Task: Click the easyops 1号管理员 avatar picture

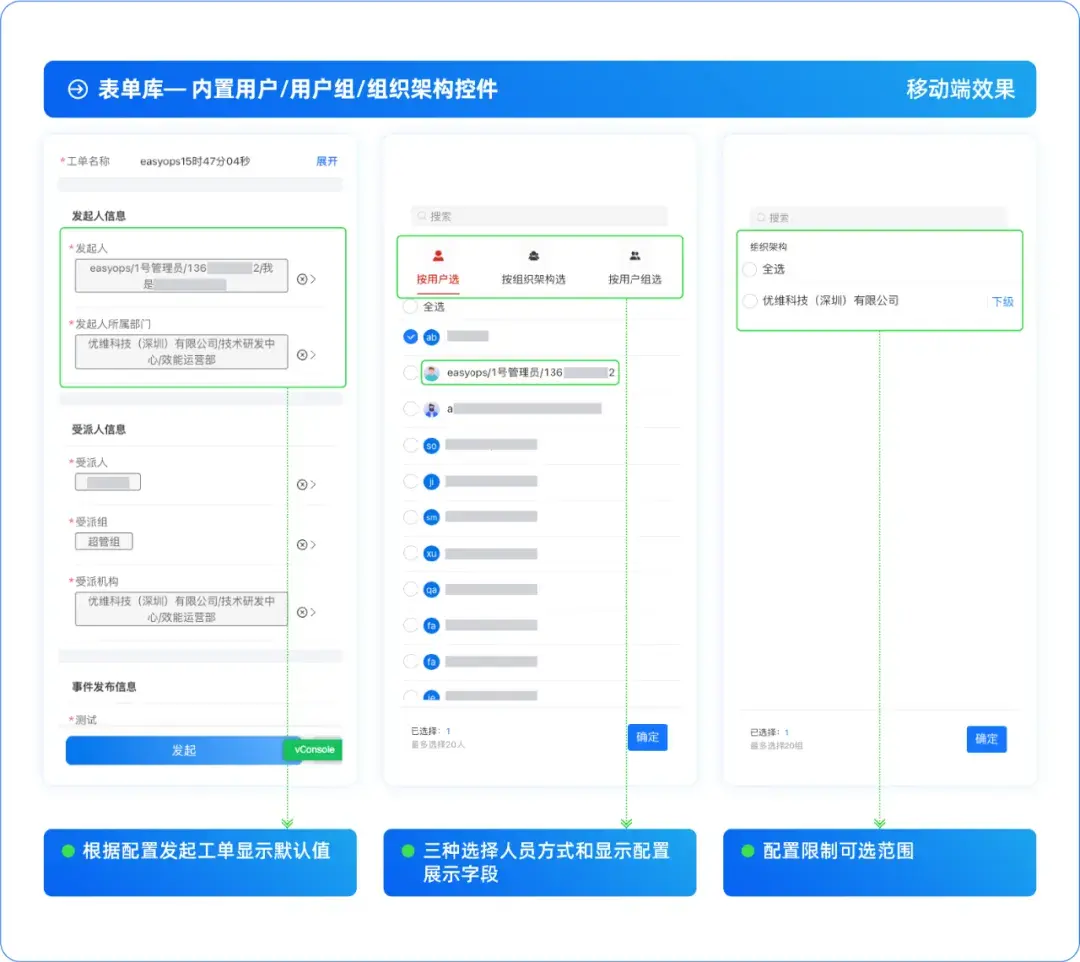Action: coord(432,372)
